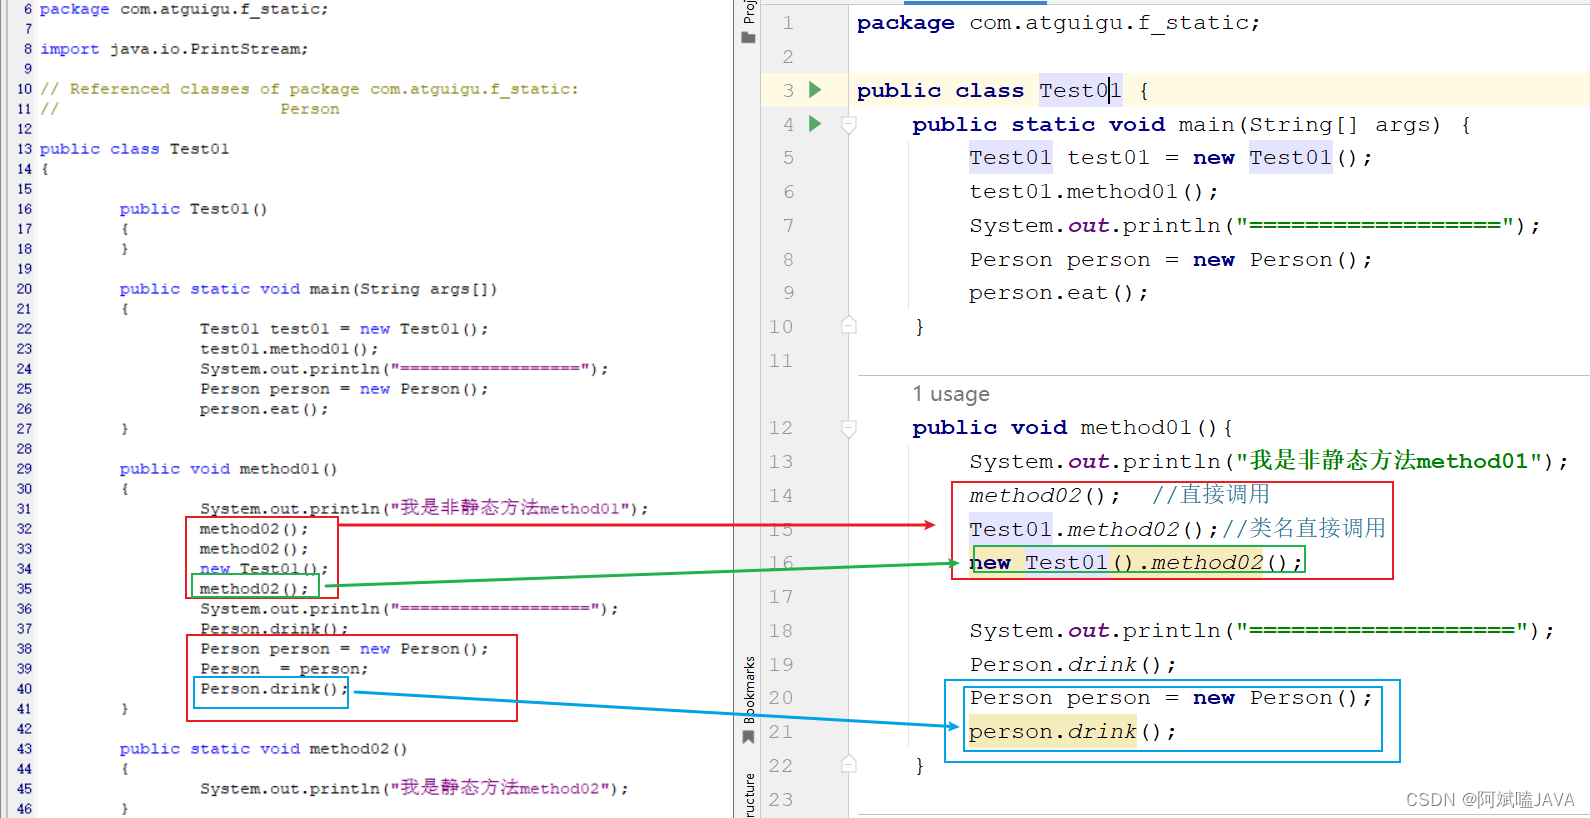Click 'method02();' on line 35 of the left pane
This screenshot has height=818, width=1590.
point(254,589)
